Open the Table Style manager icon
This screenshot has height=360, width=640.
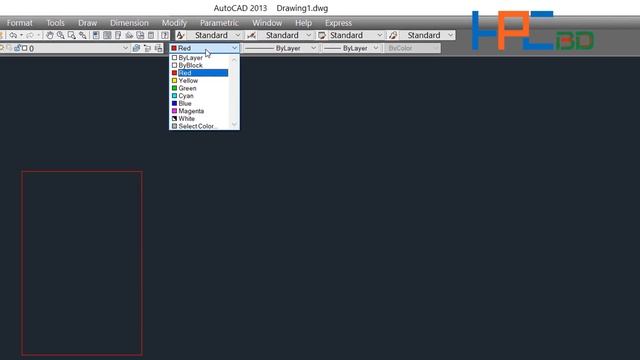[322, 36]
